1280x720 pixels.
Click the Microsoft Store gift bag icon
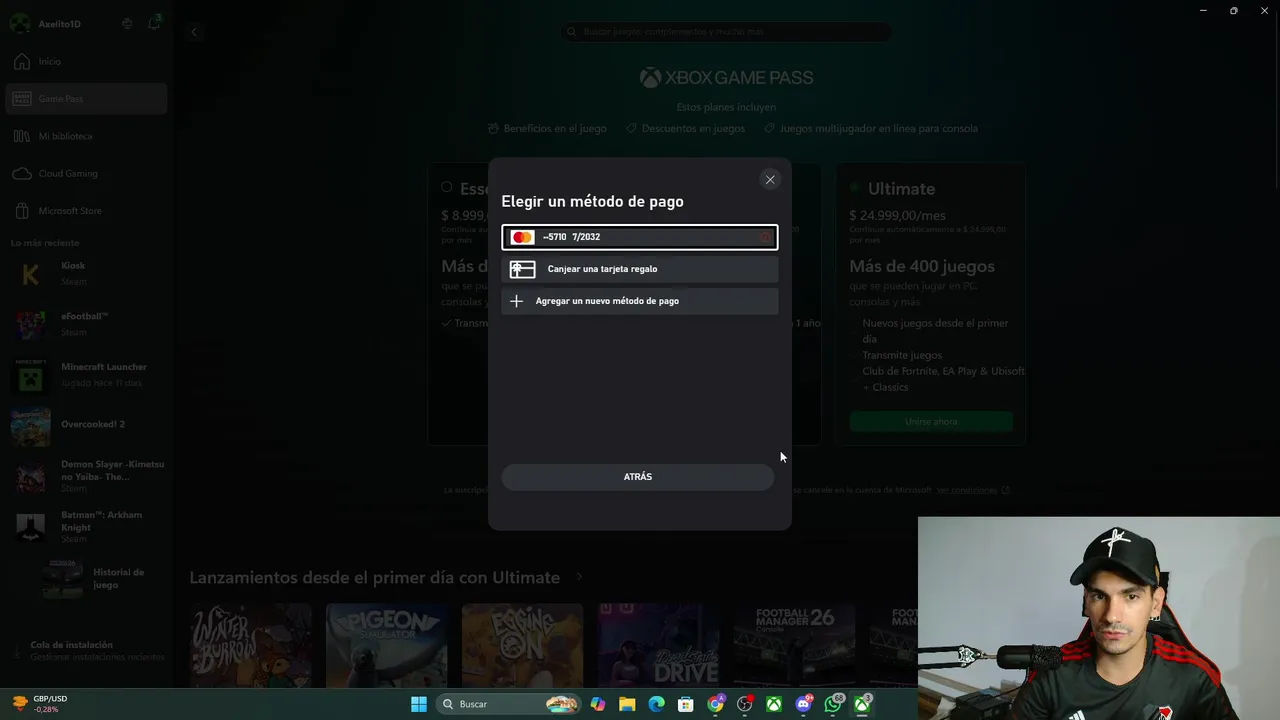(21, 211)
